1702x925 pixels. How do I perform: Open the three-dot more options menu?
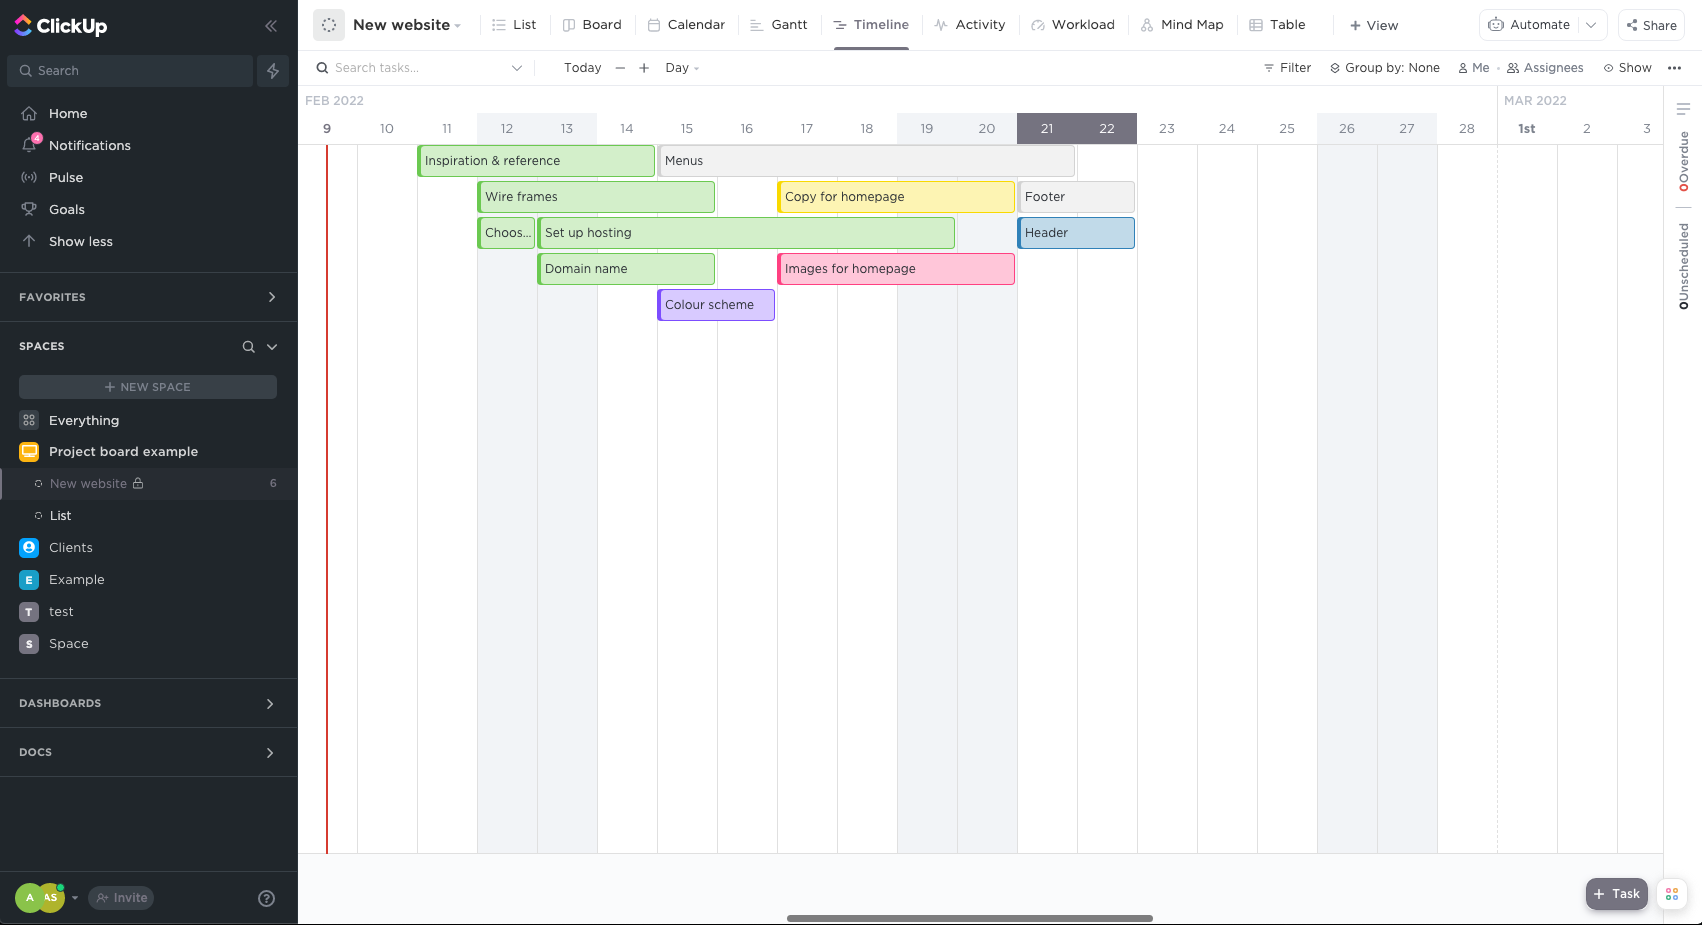pos(1674,68)
